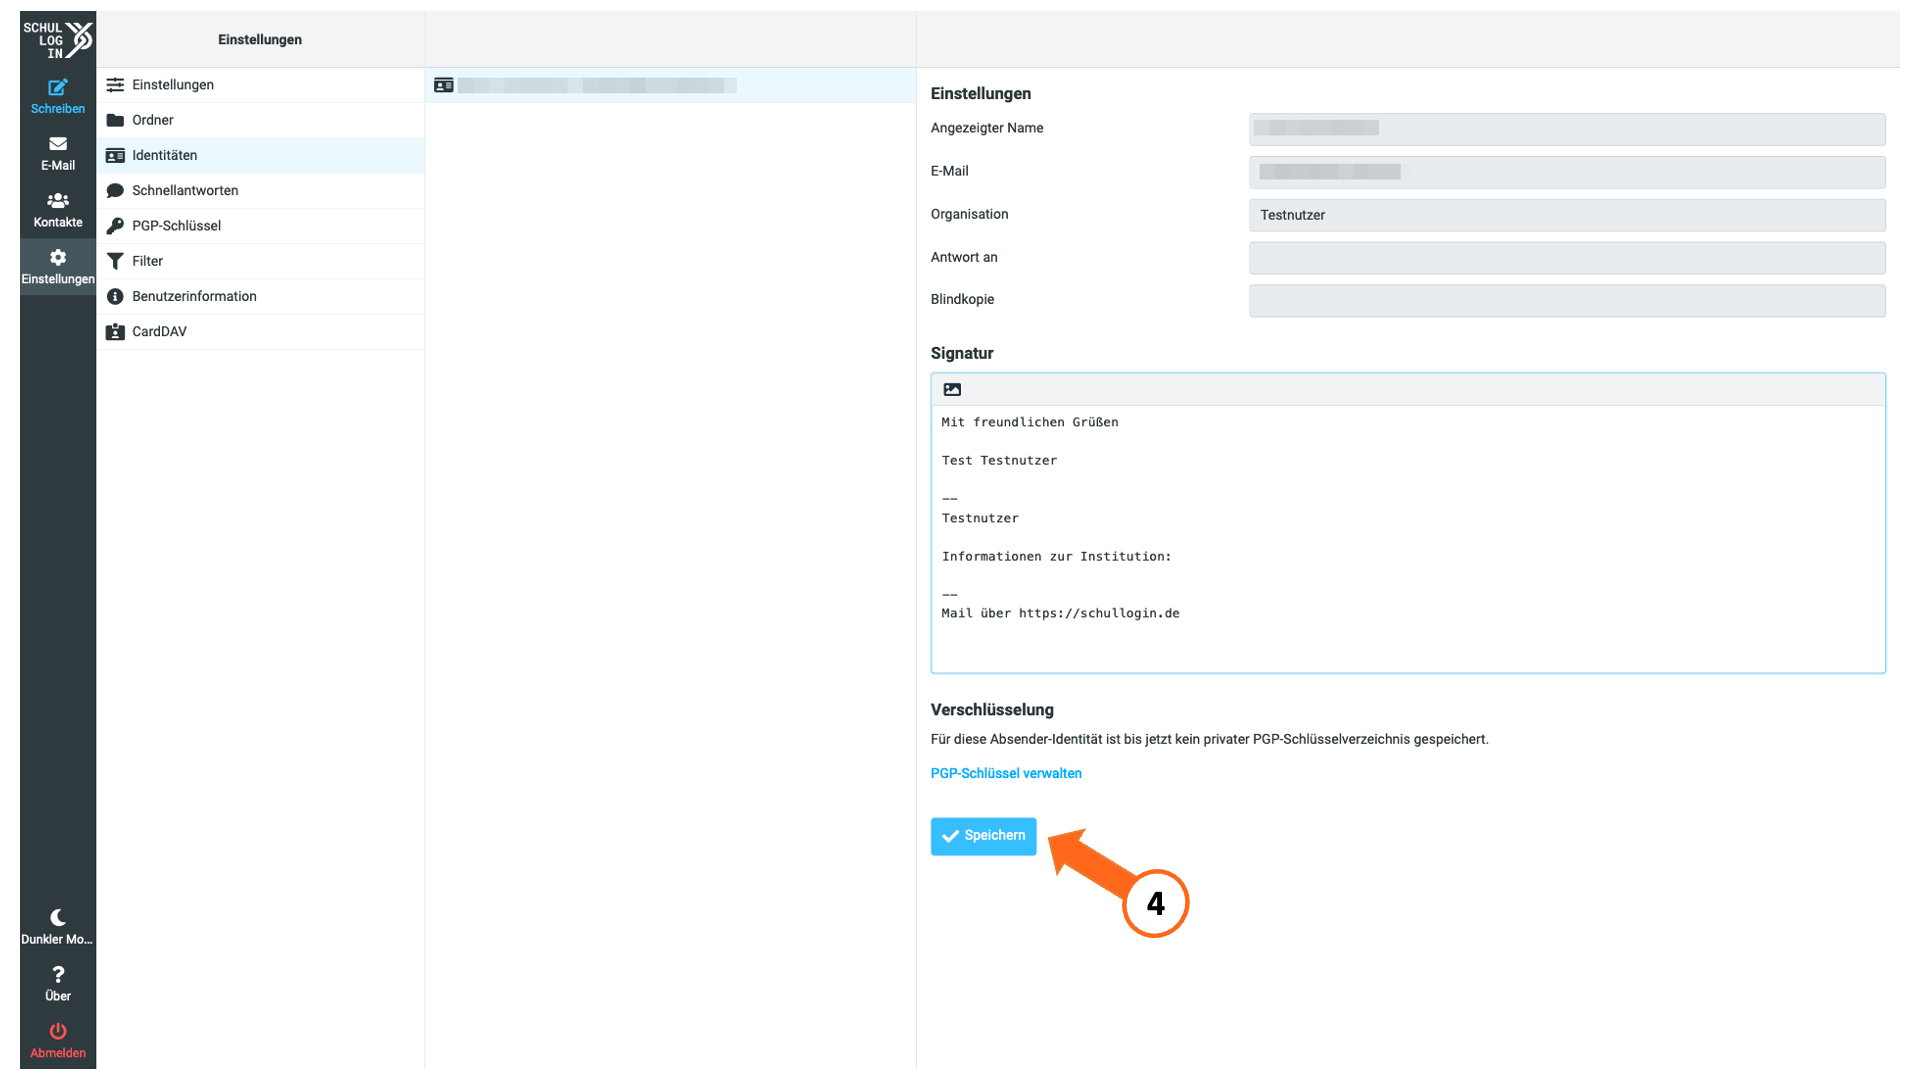1920x1080 pixels.
Task: Click the Identitäten ID card icon
Action: [115, 156]
